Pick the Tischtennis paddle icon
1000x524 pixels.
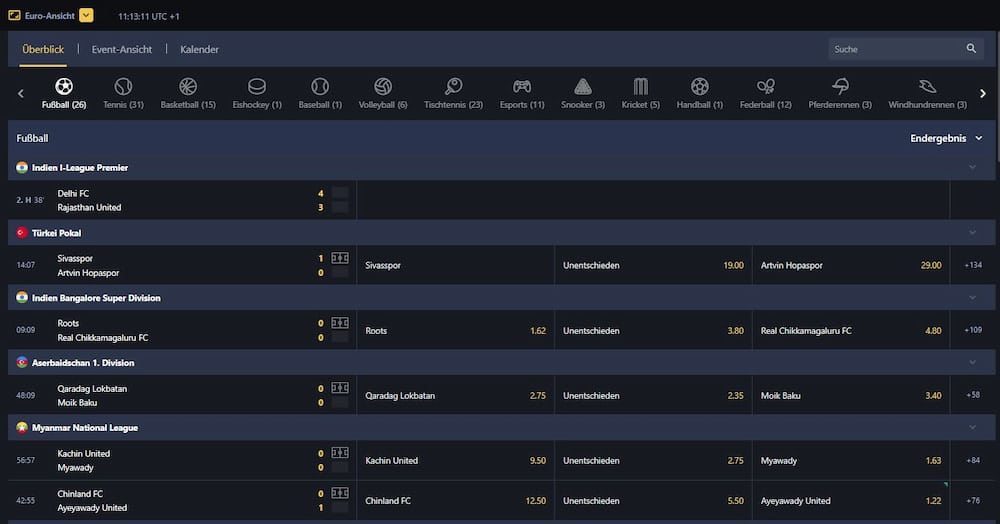click(x=453, y=88)
